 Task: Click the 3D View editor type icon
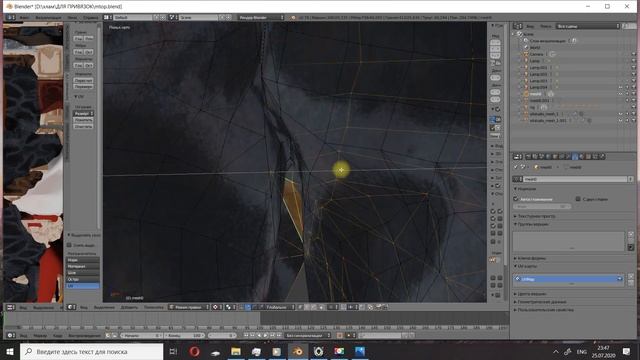click(71, 307)
